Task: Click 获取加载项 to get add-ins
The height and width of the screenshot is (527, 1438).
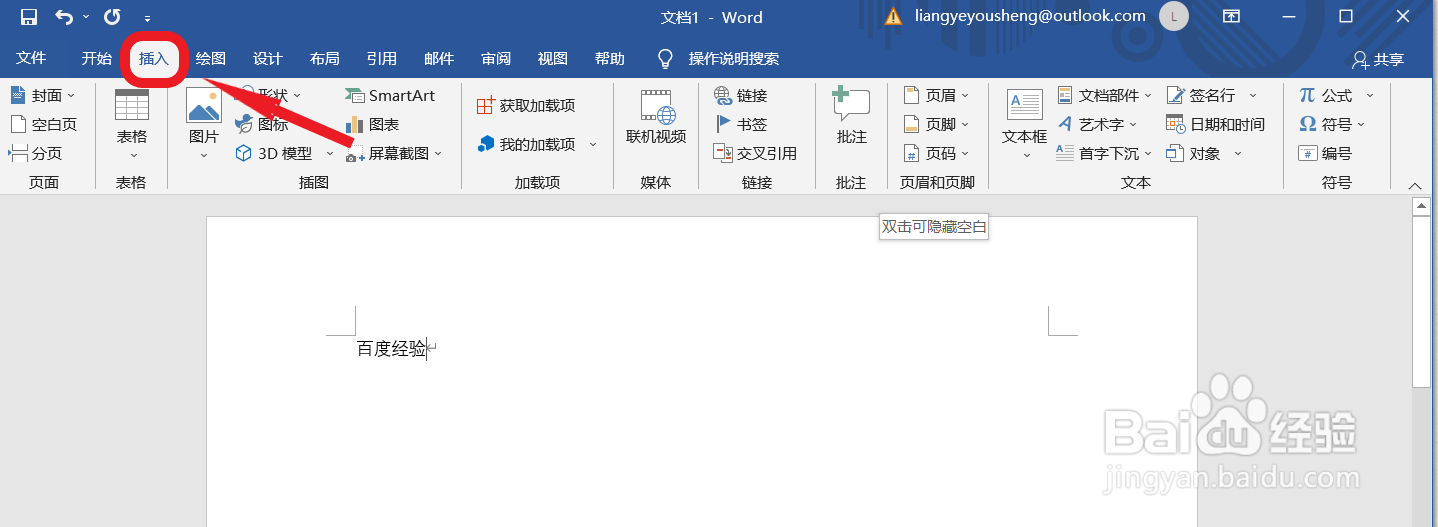Action: coord(526,105)
